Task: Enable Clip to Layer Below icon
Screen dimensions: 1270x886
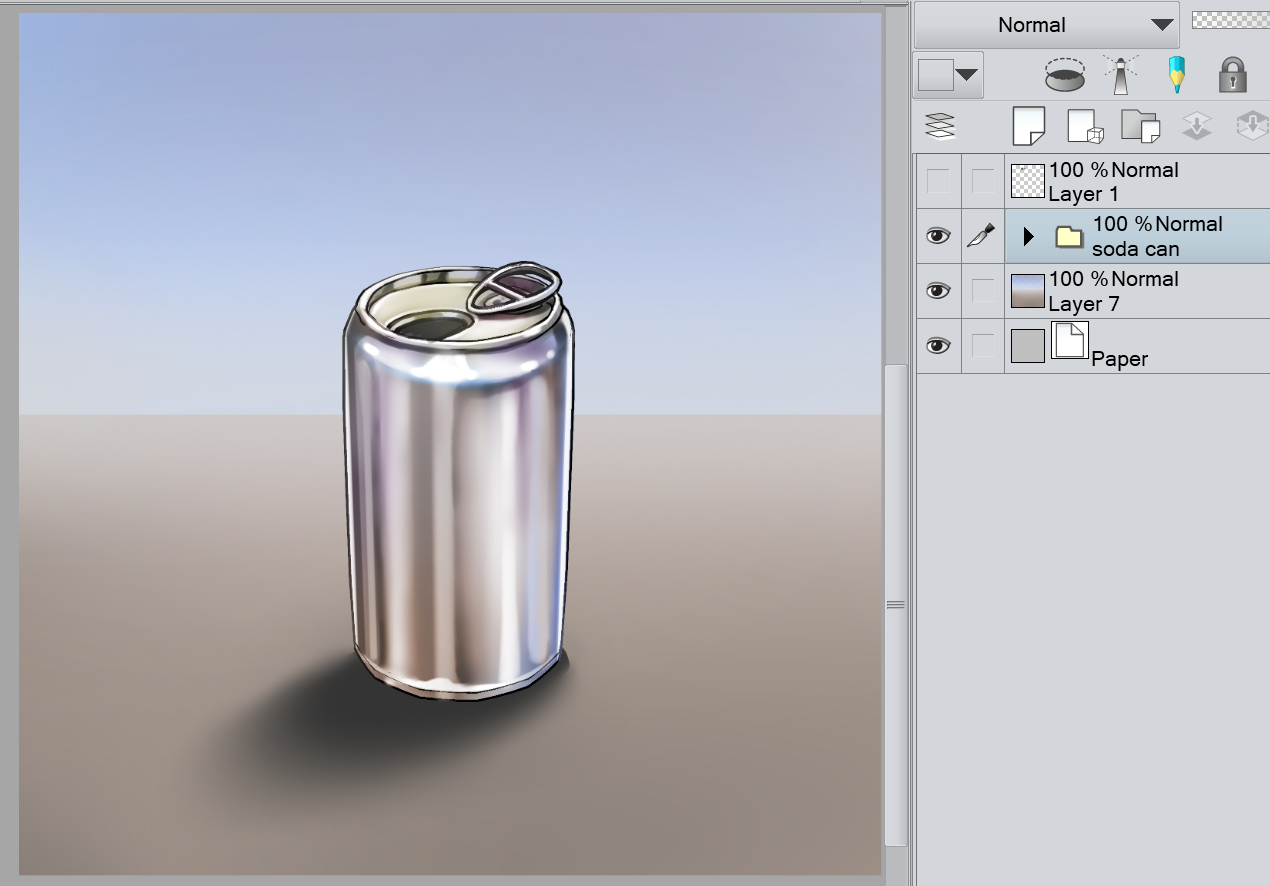Action: tap(1064, 75)
